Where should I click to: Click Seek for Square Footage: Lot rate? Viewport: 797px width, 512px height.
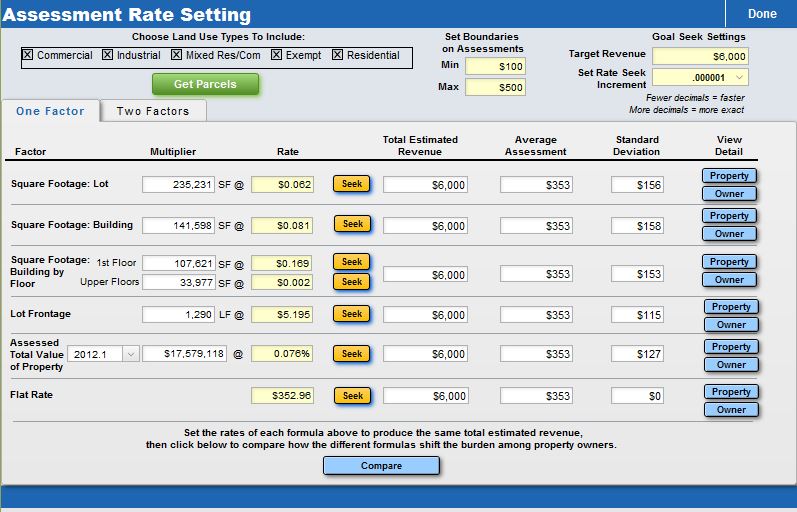[x=352, y=184]
